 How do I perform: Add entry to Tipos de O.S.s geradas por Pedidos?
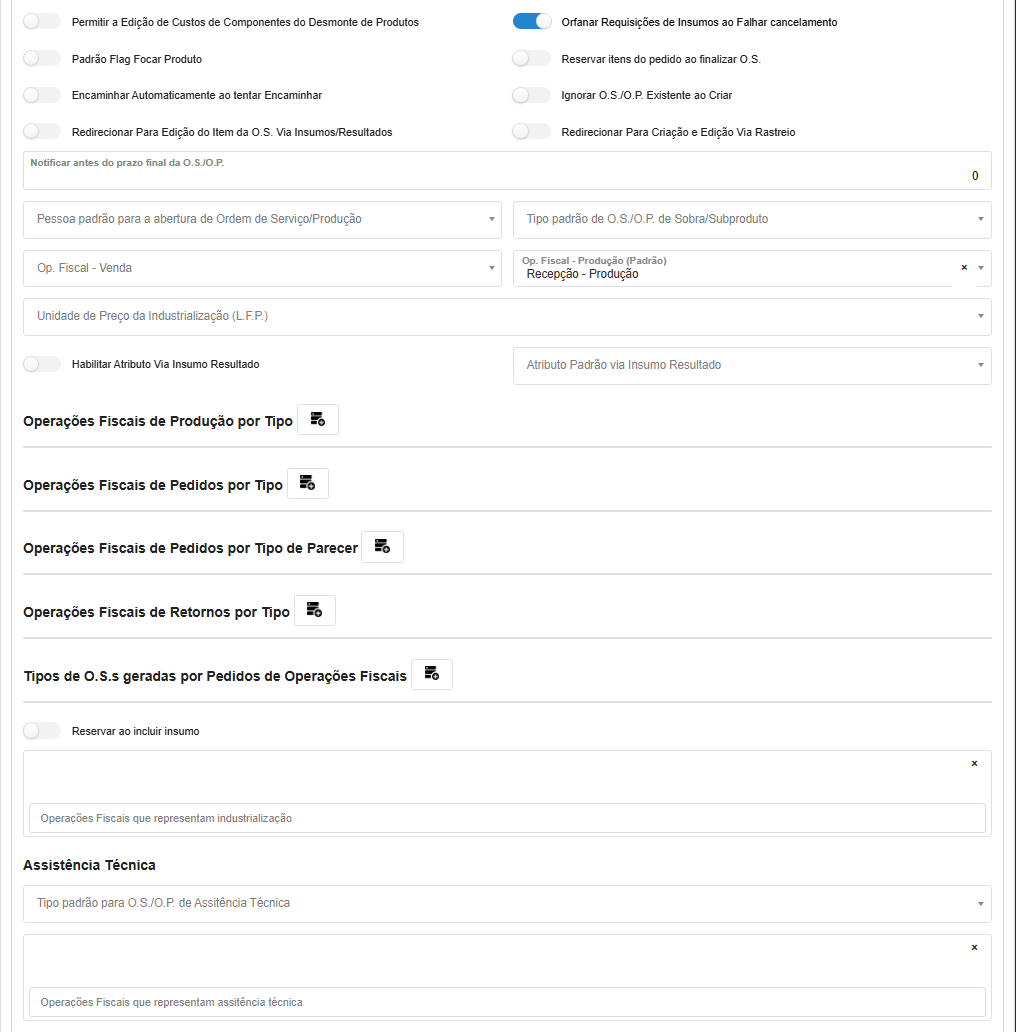click(431, 675)
